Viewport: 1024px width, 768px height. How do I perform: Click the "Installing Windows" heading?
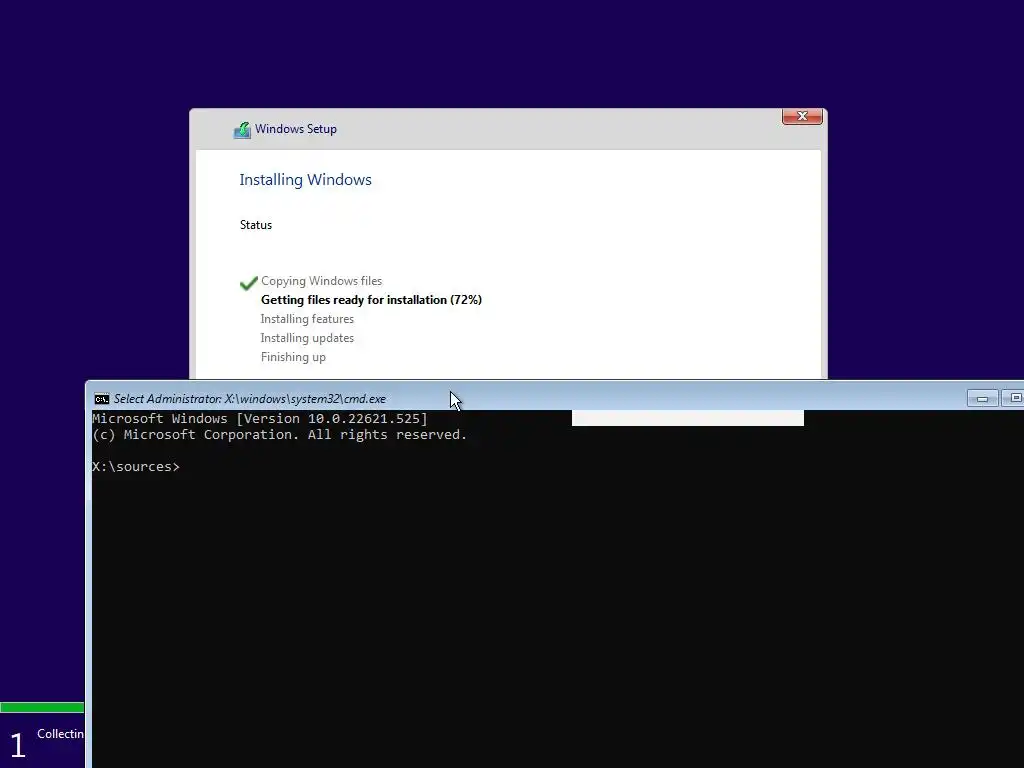(x=305, y=180)
